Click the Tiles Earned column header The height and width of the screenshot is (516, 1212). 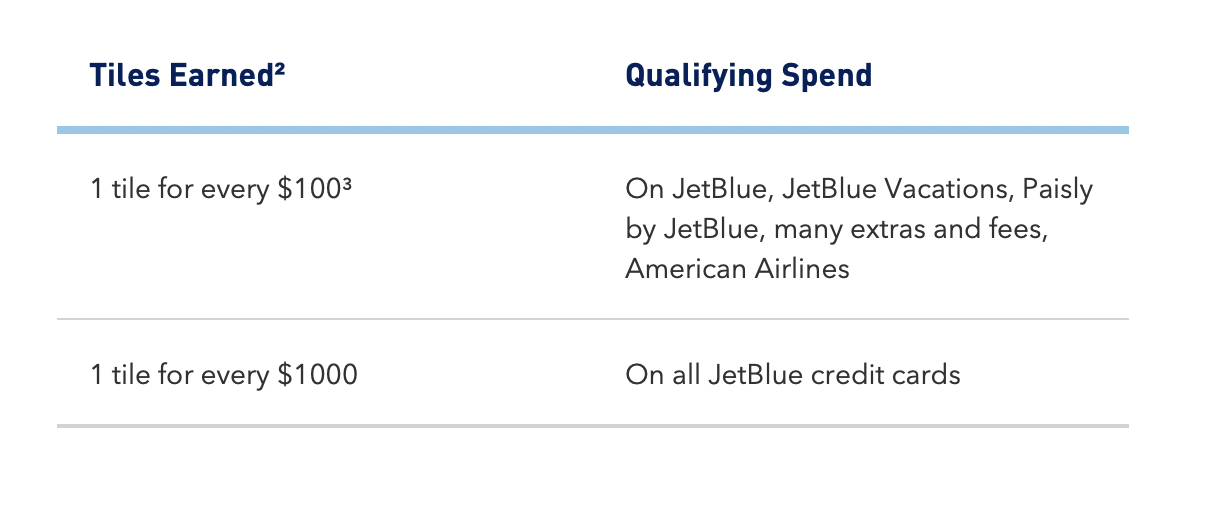pos(188,76)
